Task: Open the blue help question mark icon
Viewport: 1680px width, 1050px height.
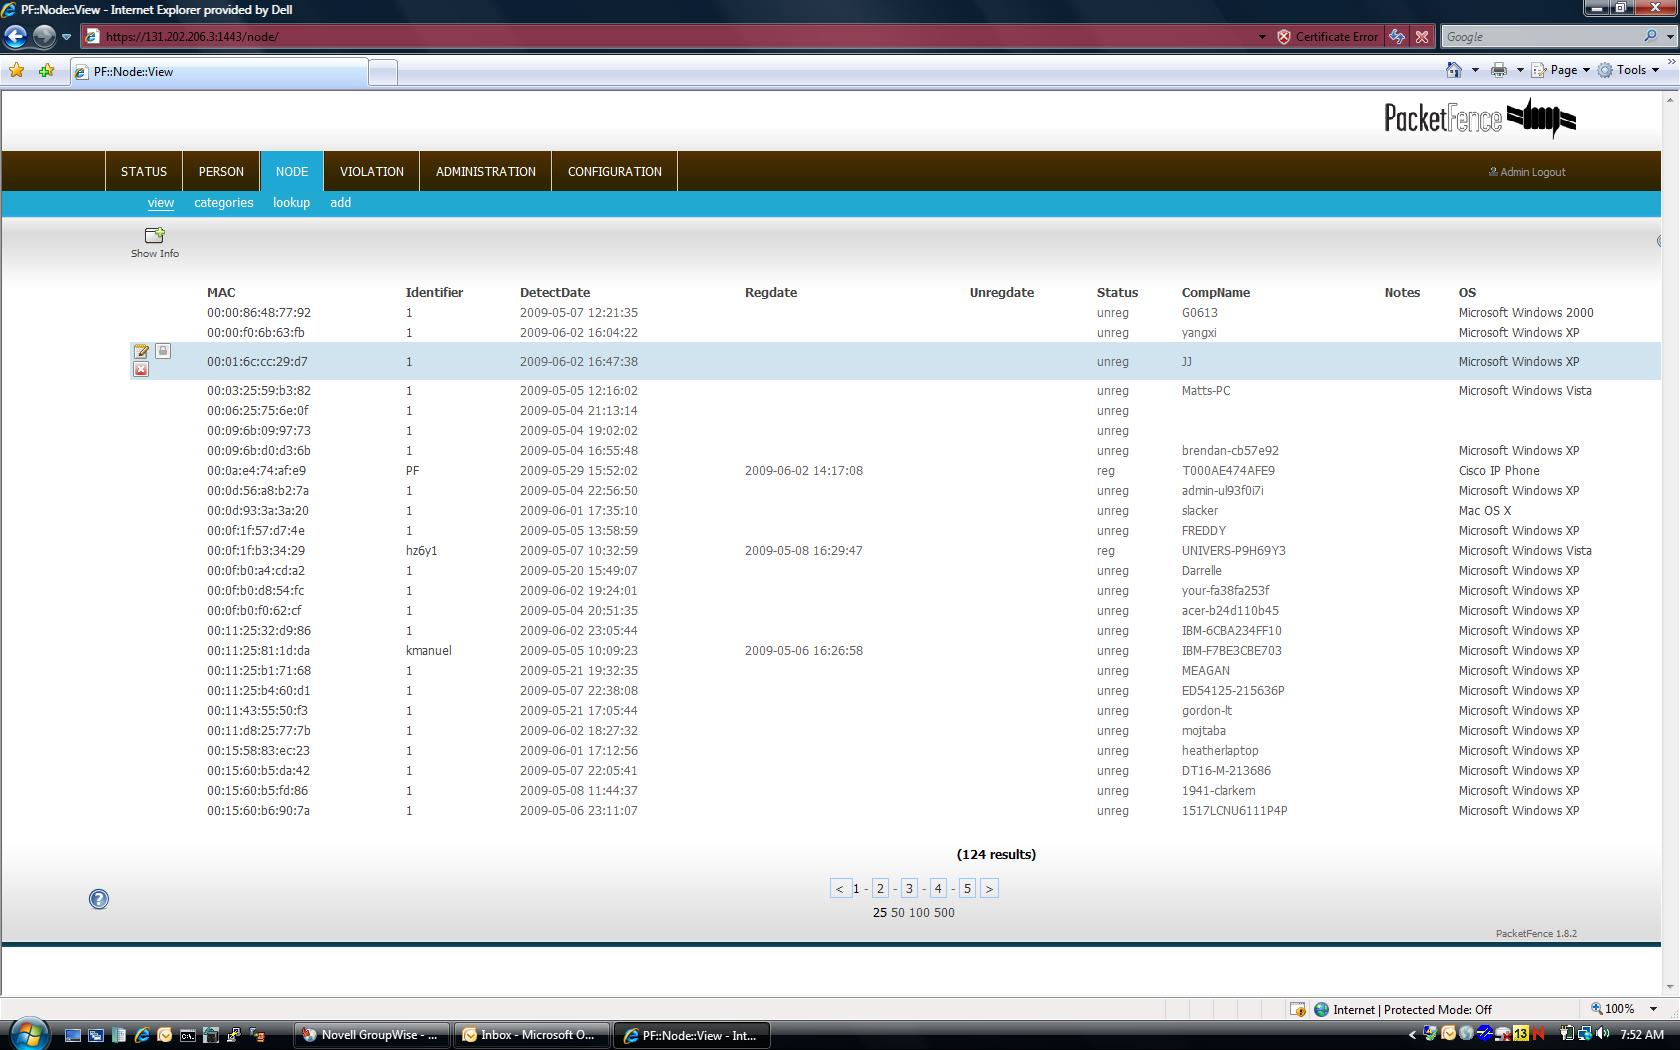Action: click(x=99, y=899)
